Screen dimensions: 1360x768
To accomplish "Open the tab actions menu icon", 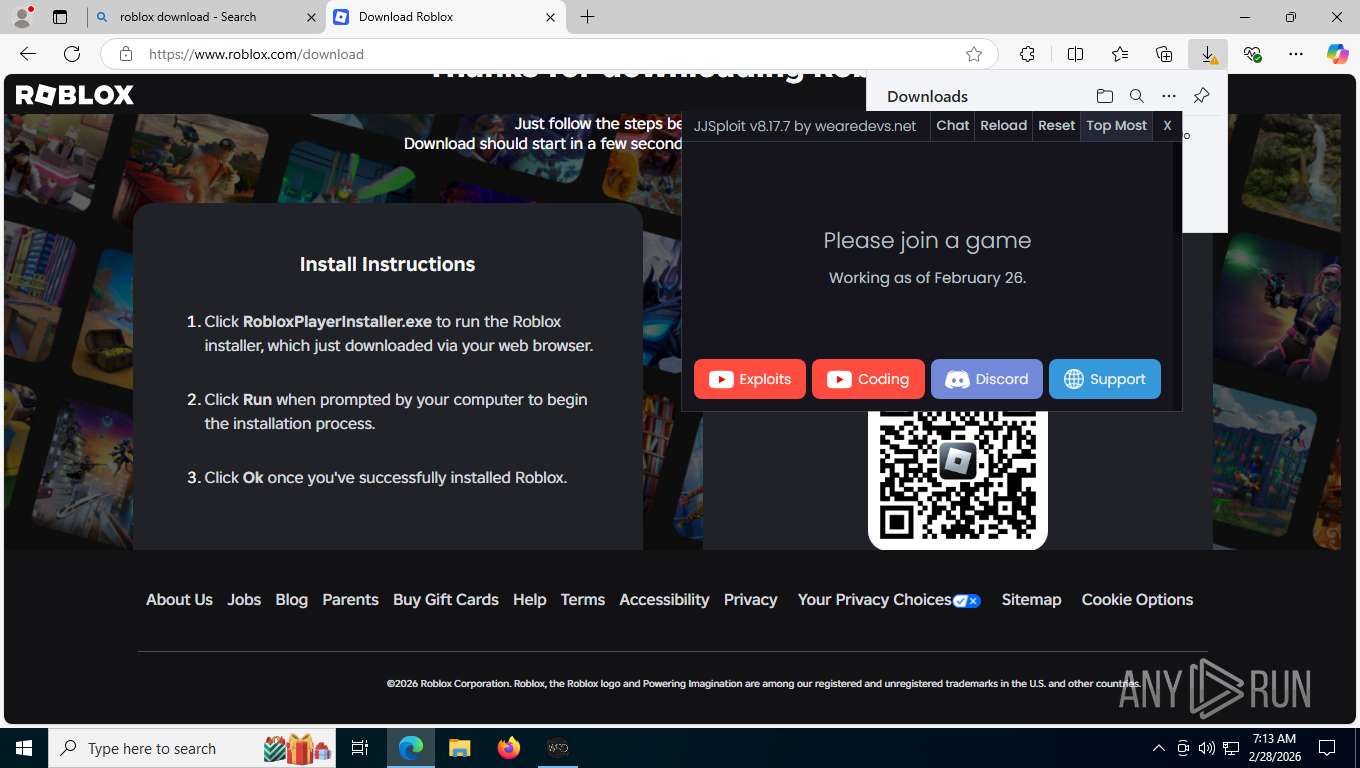I will (60, 17).
